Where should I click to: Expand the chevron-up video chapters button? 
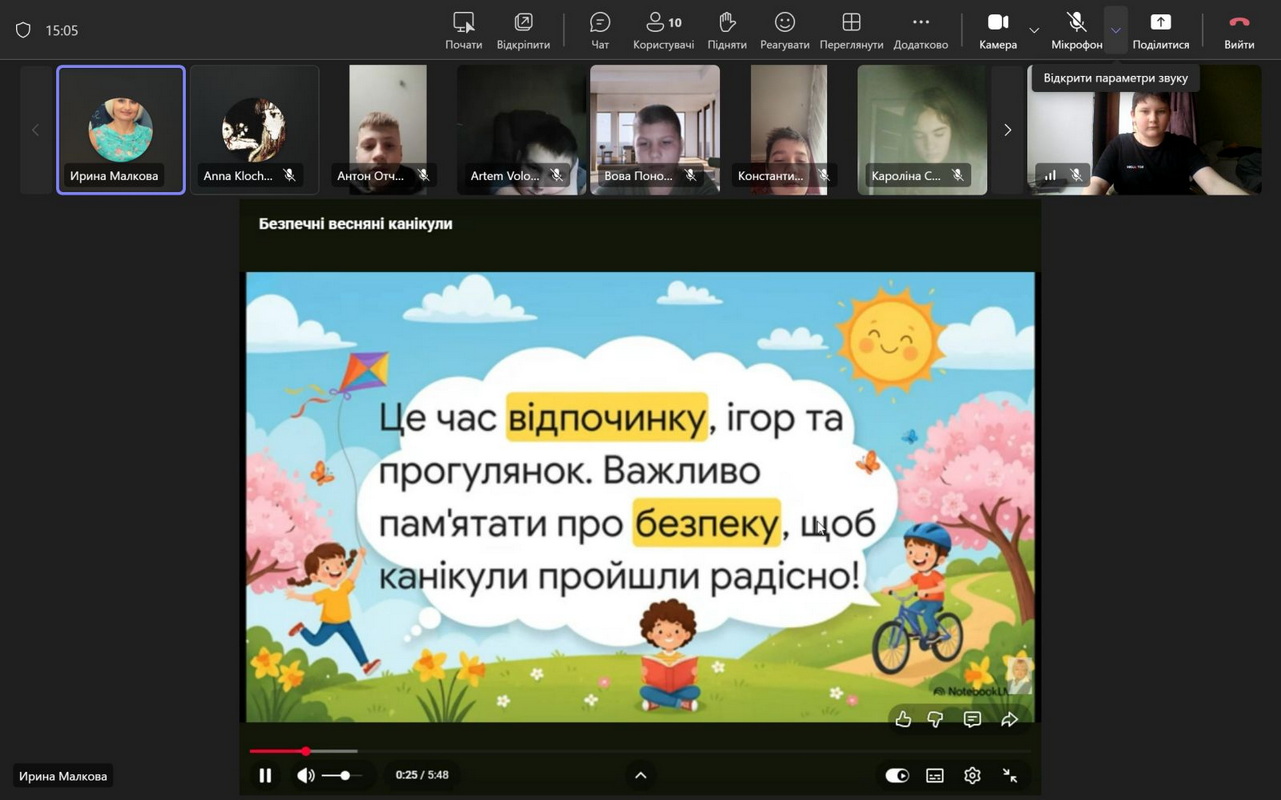click(641, 775)
